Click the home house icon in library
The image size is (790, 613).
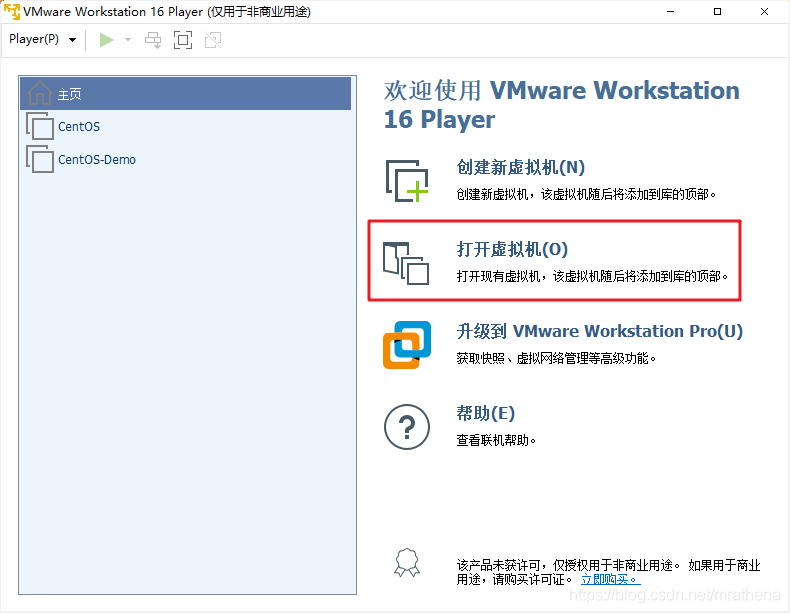(39, 93)
